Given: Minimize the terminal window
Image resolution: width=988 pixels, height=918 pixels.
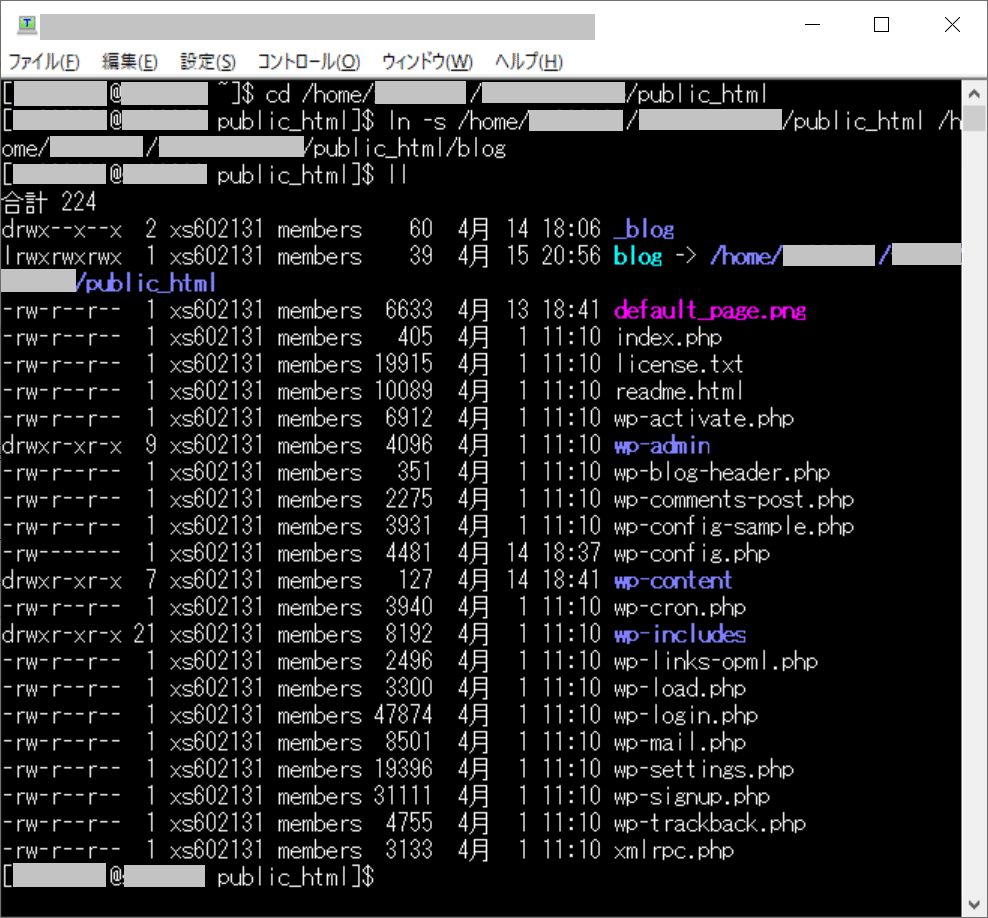Looking at the screenshot, I should click(x=813, y=25).
